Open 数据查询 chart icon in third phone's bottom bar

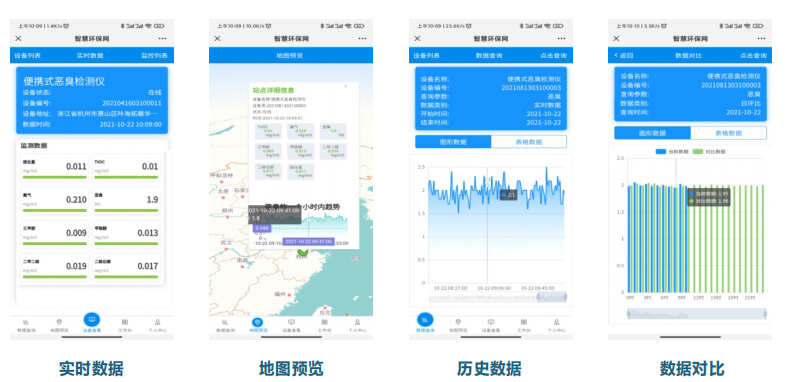pos(425,320)
